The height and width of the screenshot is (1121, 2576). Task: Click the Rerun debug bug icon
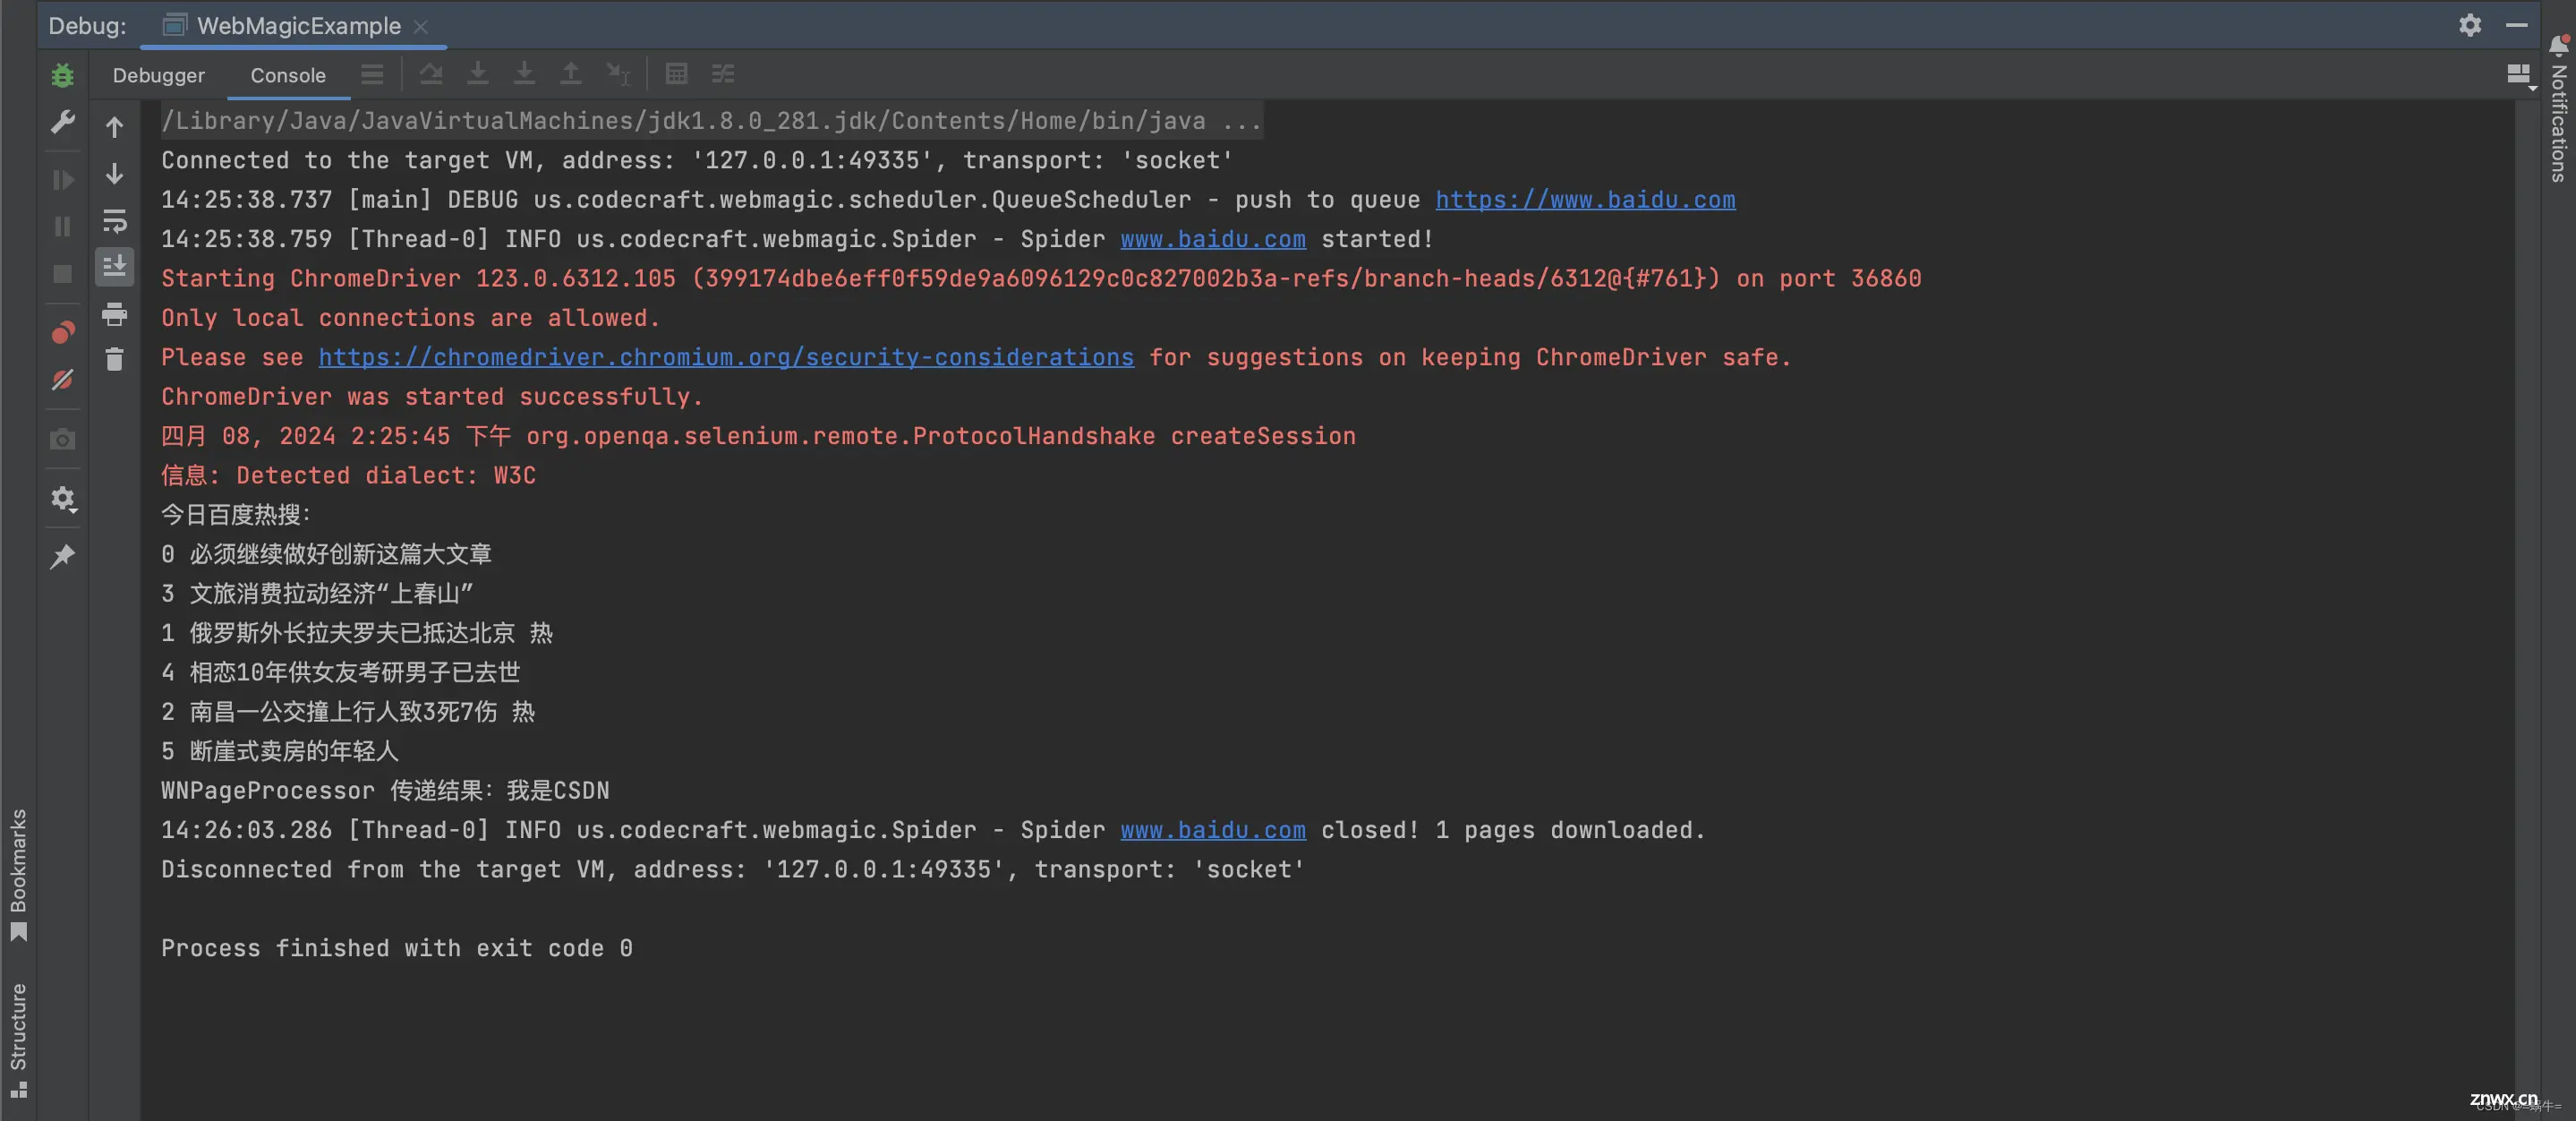click(x=62, y=75)
